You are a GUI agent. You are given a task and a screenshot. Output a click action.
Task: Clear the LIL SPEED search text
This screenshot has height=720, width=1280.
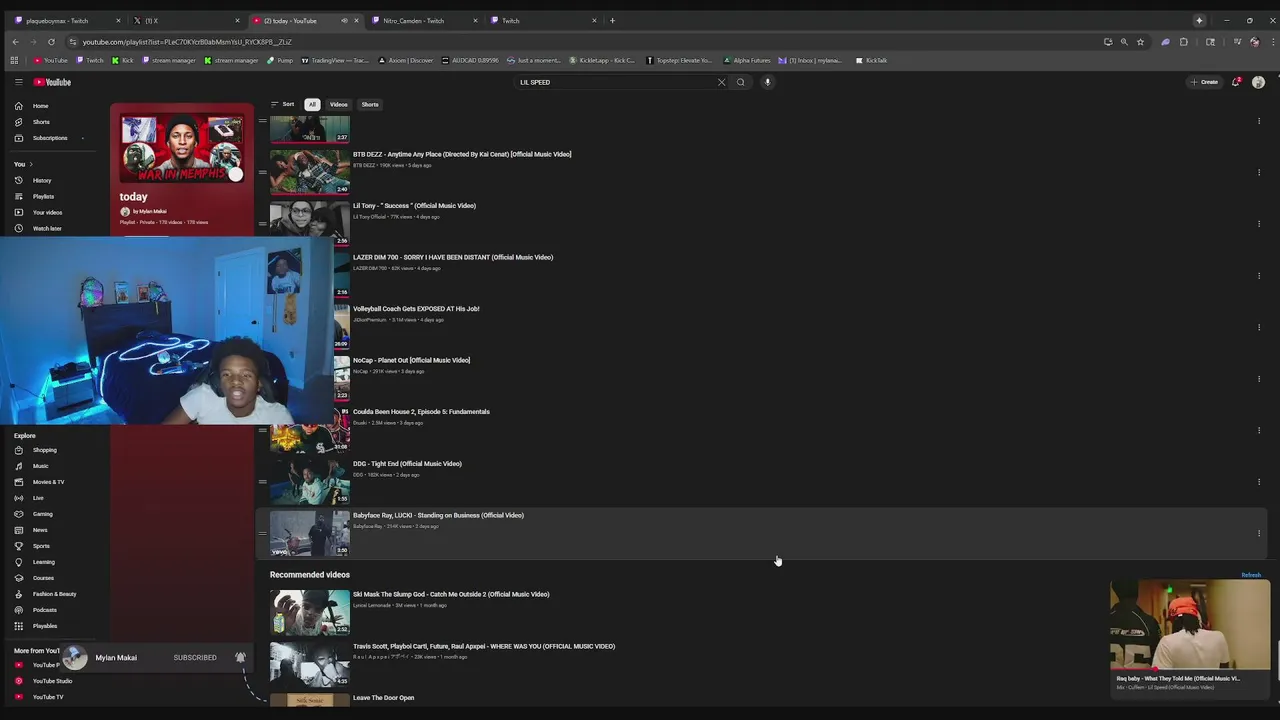[x=721, y=82]
